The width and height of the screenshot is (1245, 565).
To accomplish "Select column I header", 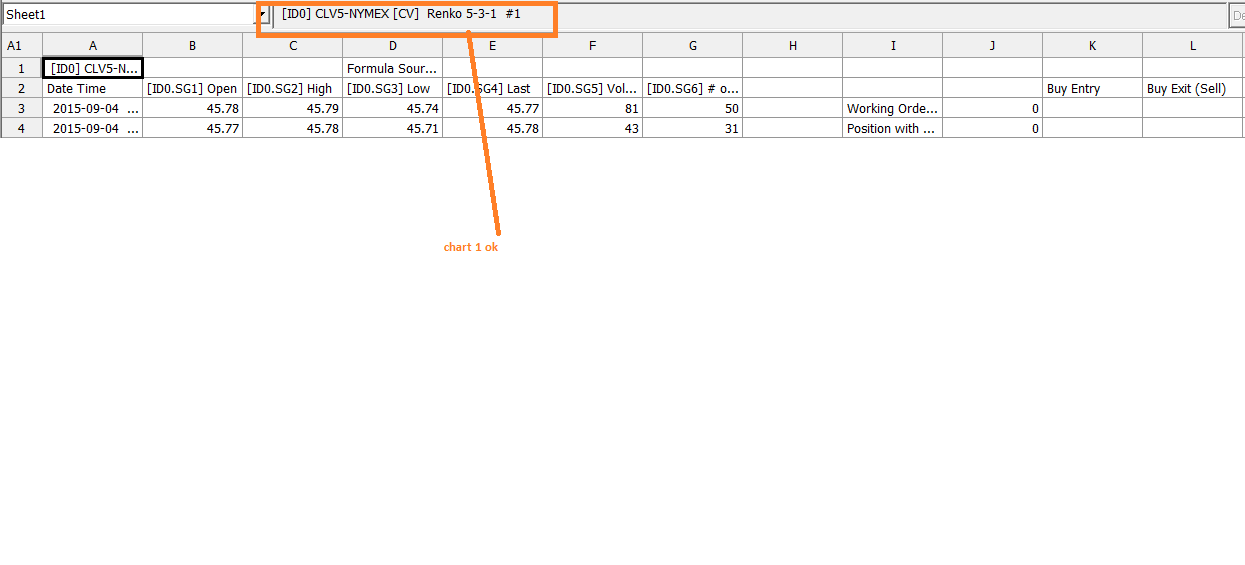I will [893, 46].
